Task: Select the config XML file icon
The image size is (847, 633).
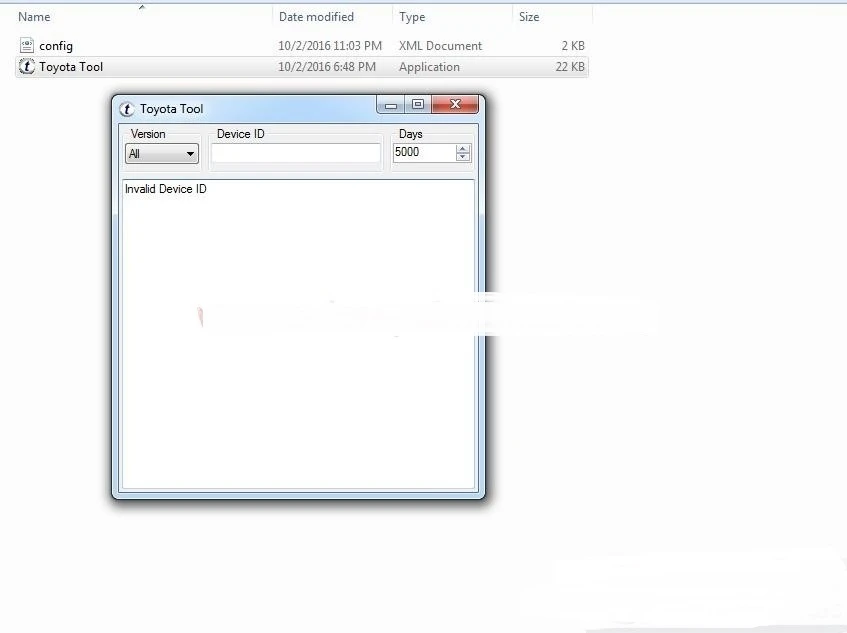Action: pos(26,45)
